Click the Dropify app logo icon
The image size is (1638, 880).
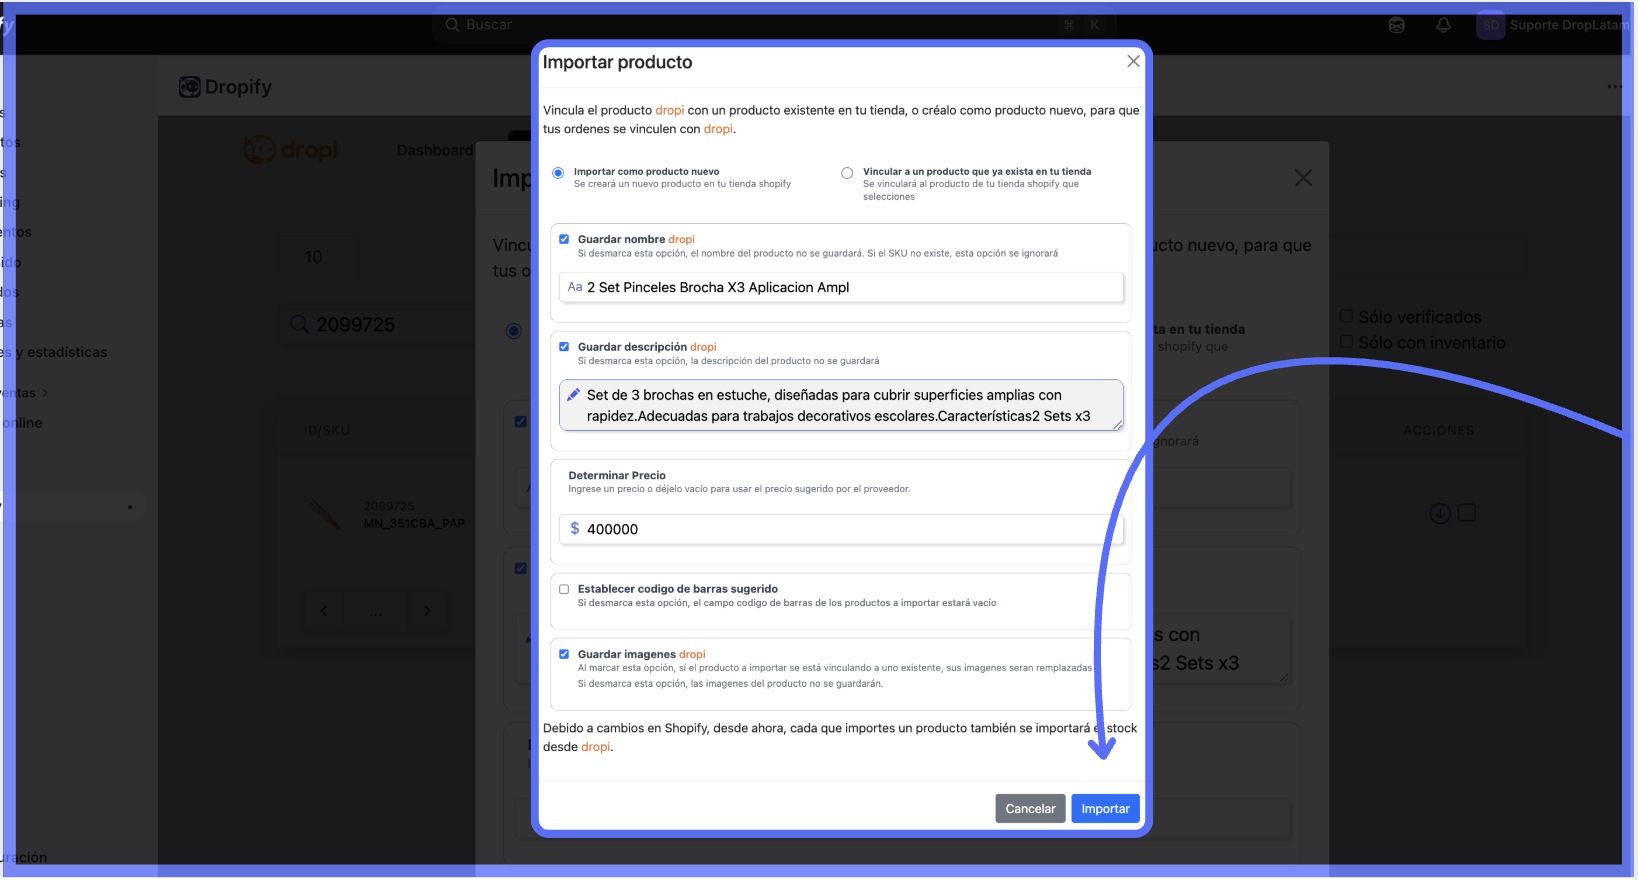coord(189,87)
